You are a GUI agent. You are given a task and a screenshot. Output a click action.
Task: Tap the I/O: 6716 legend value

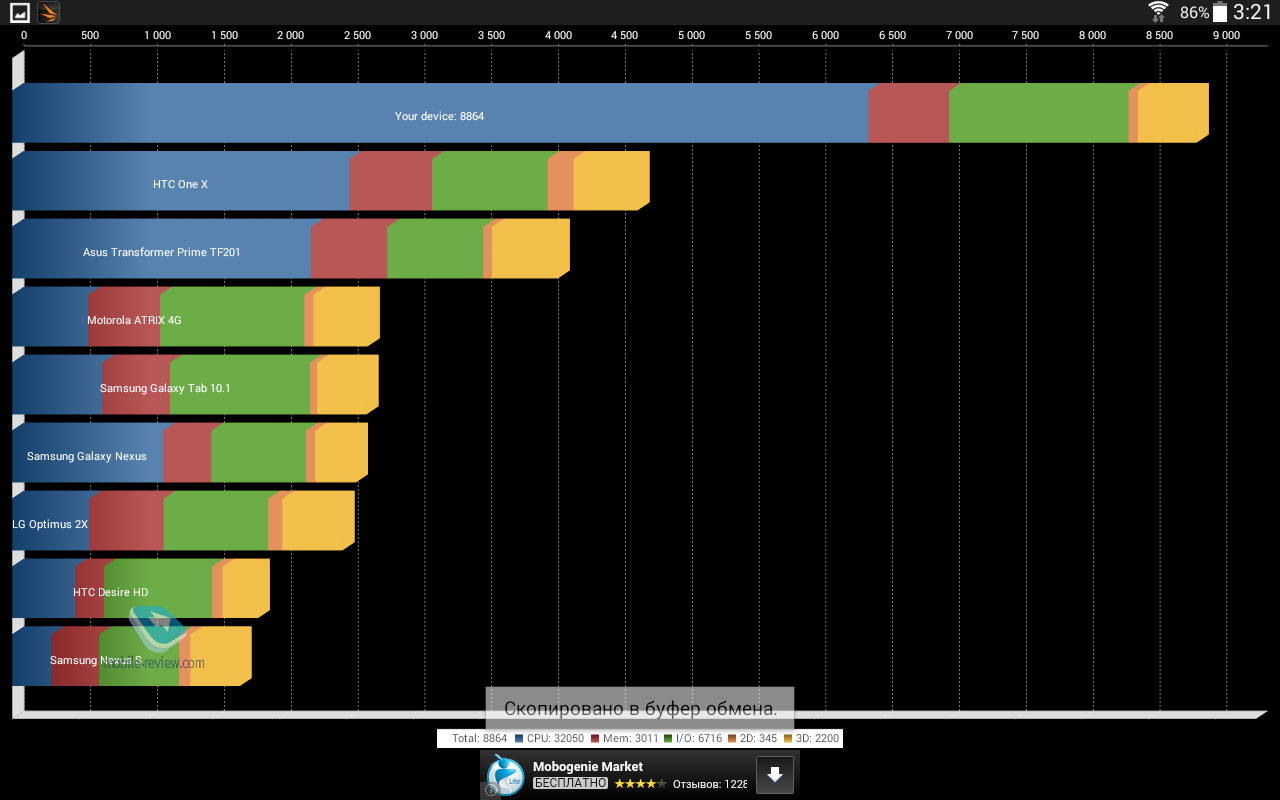tap(698, 739)
